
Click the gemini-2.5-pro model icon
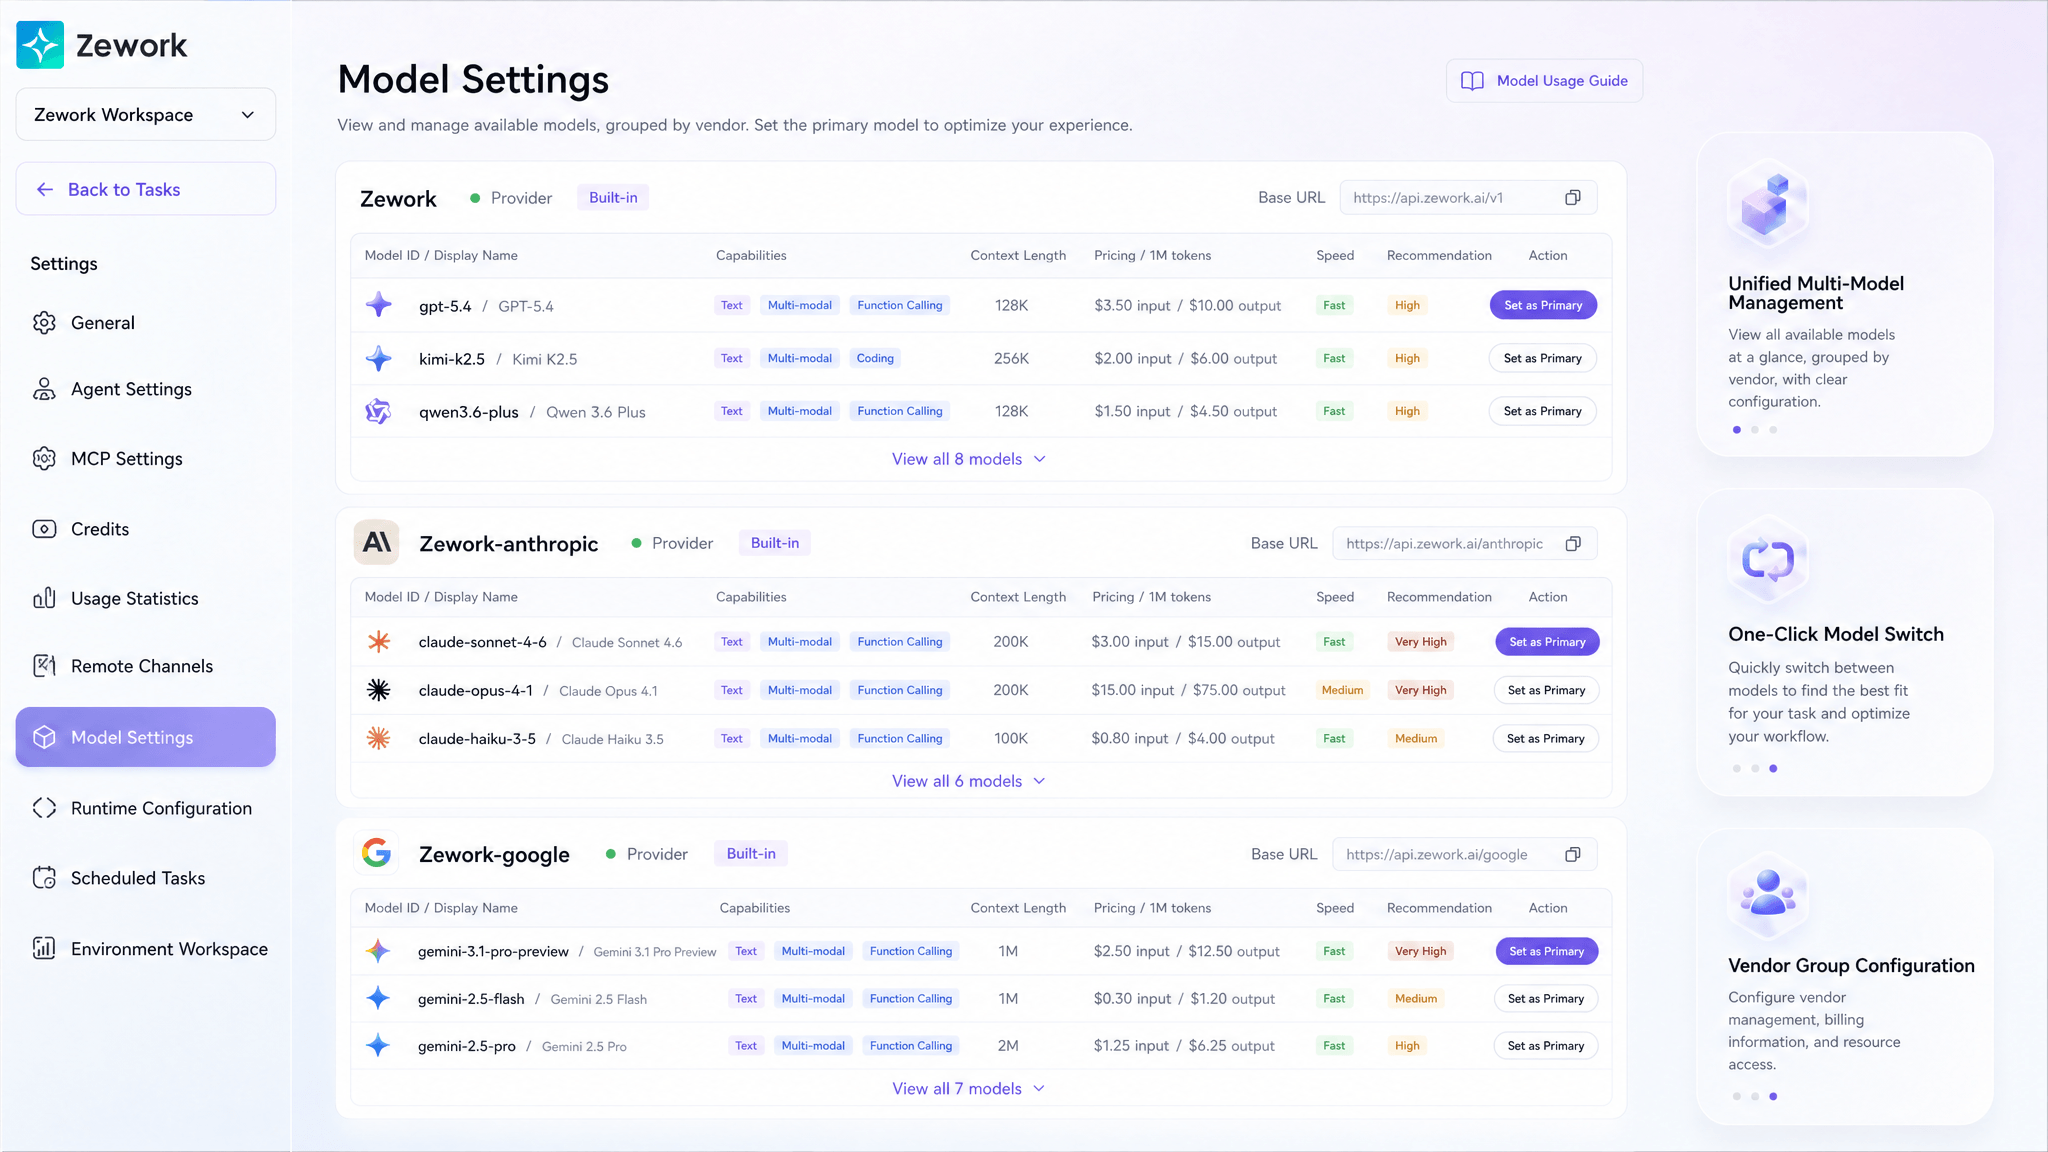[x=378, y=1046]
